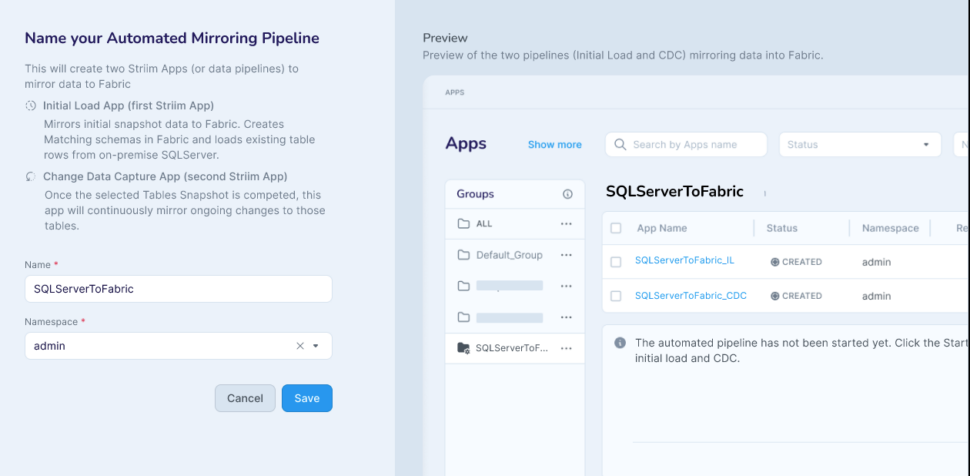Focus the Search by Apps name field
The height and width of the screenshot is (476, 970).
(686, 144)
